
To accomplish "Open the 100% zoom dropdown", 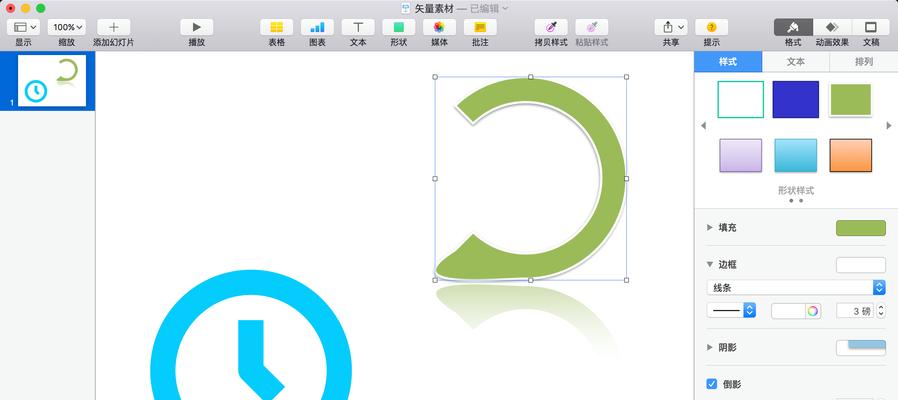I will (x=67, y=27).
